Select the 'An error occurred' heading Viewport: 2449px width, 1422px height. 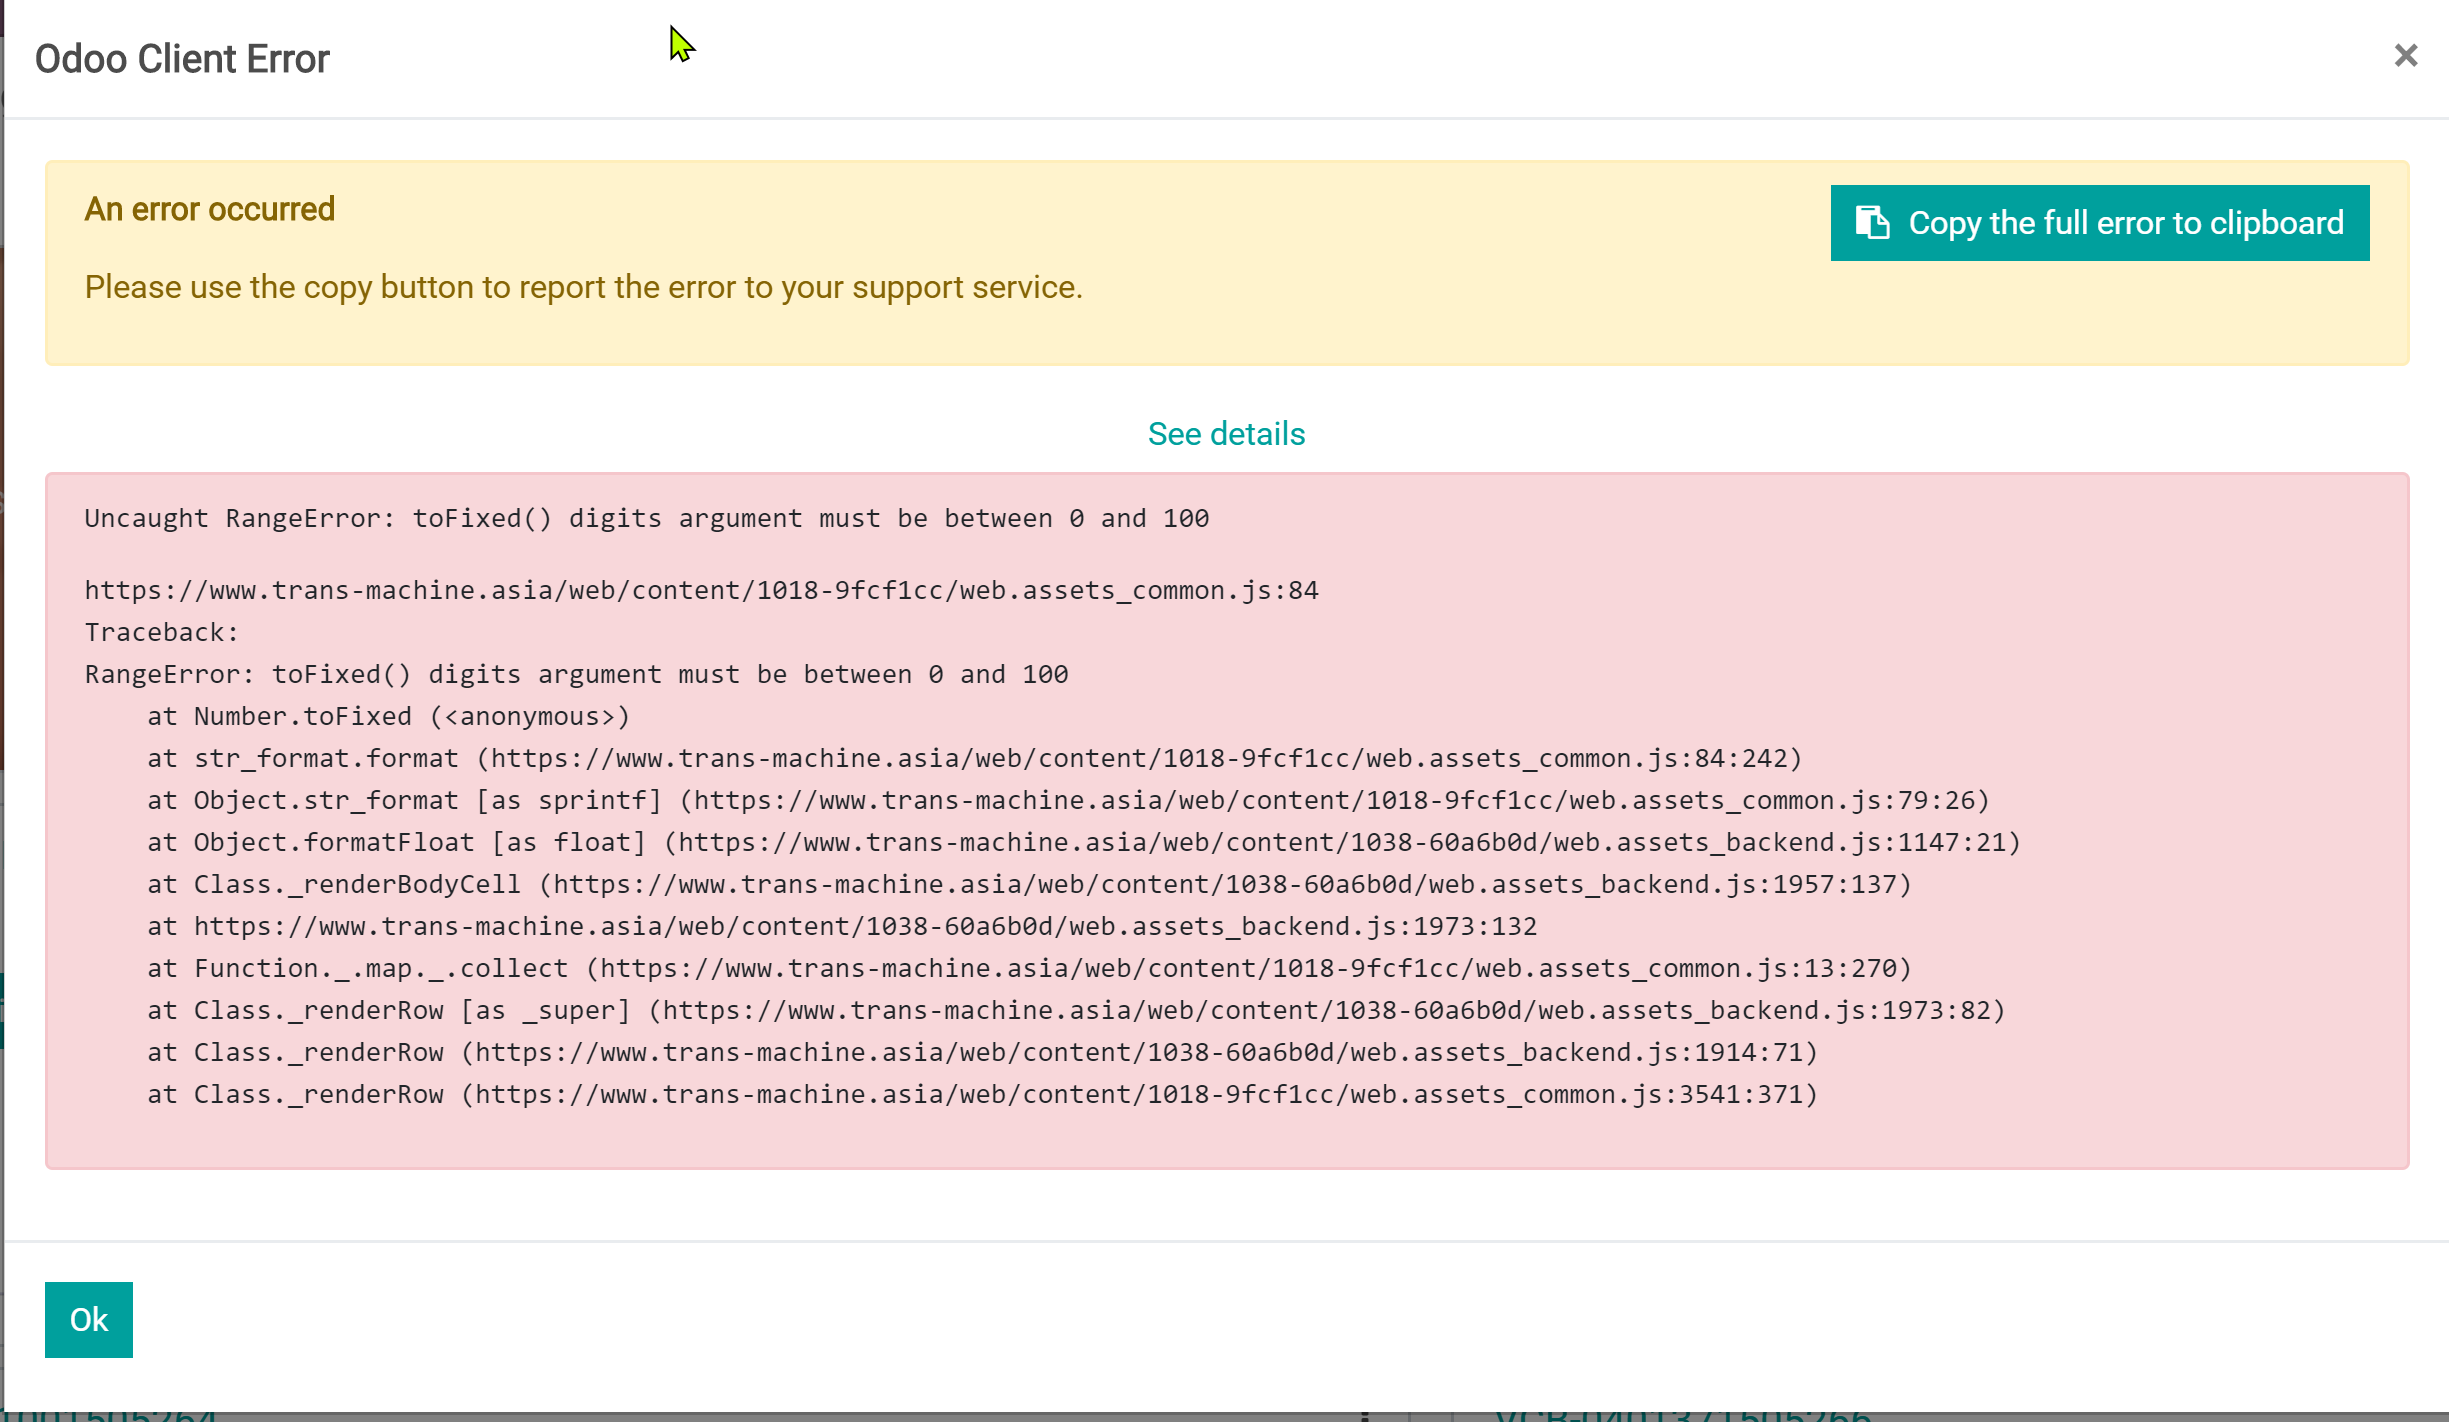pyautogui.click(x=210, y=209)
